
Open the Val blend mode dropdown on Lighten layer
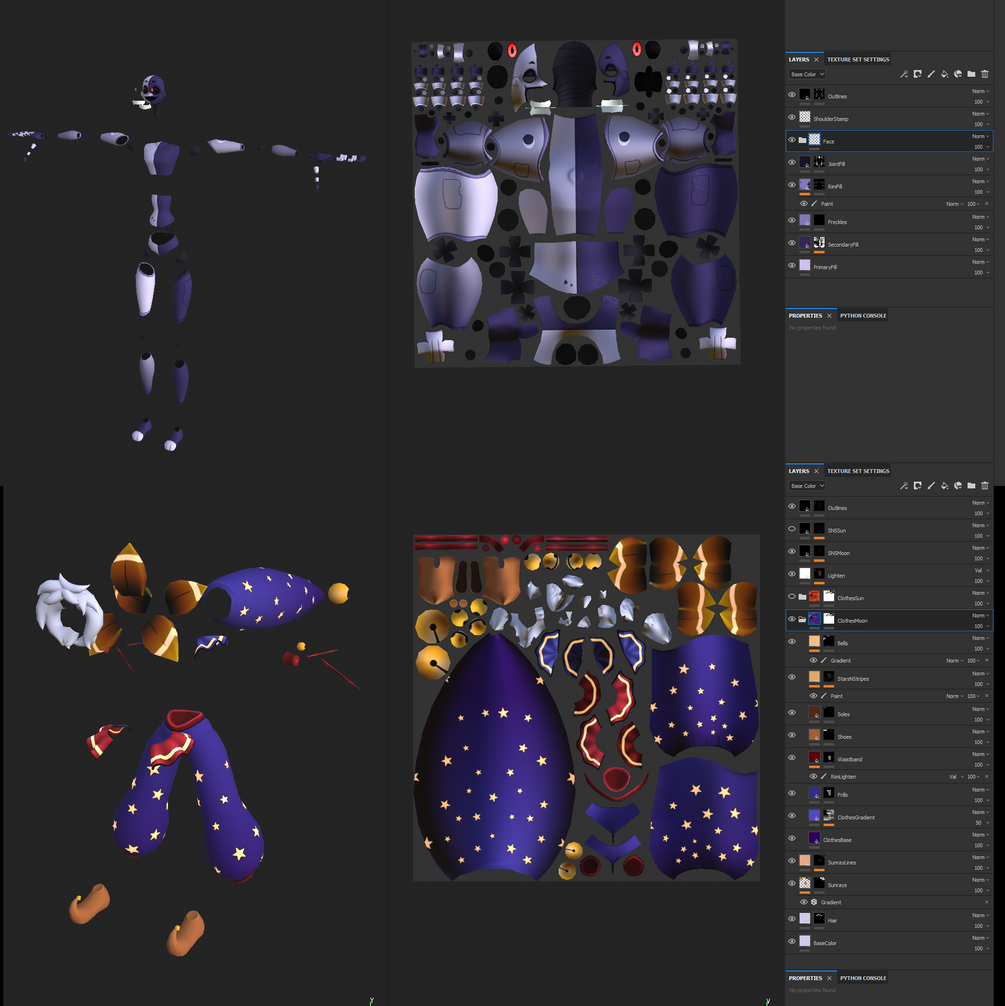pos(982,570)
